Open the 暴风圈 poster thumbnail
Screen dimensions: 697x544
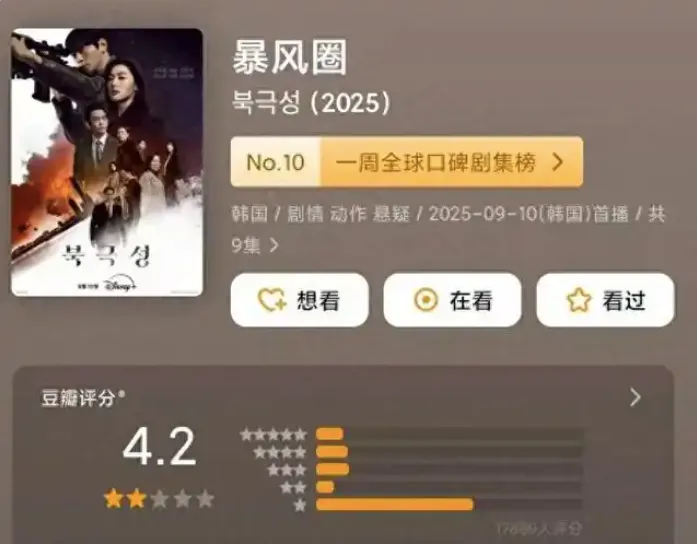tap(107, 162)
